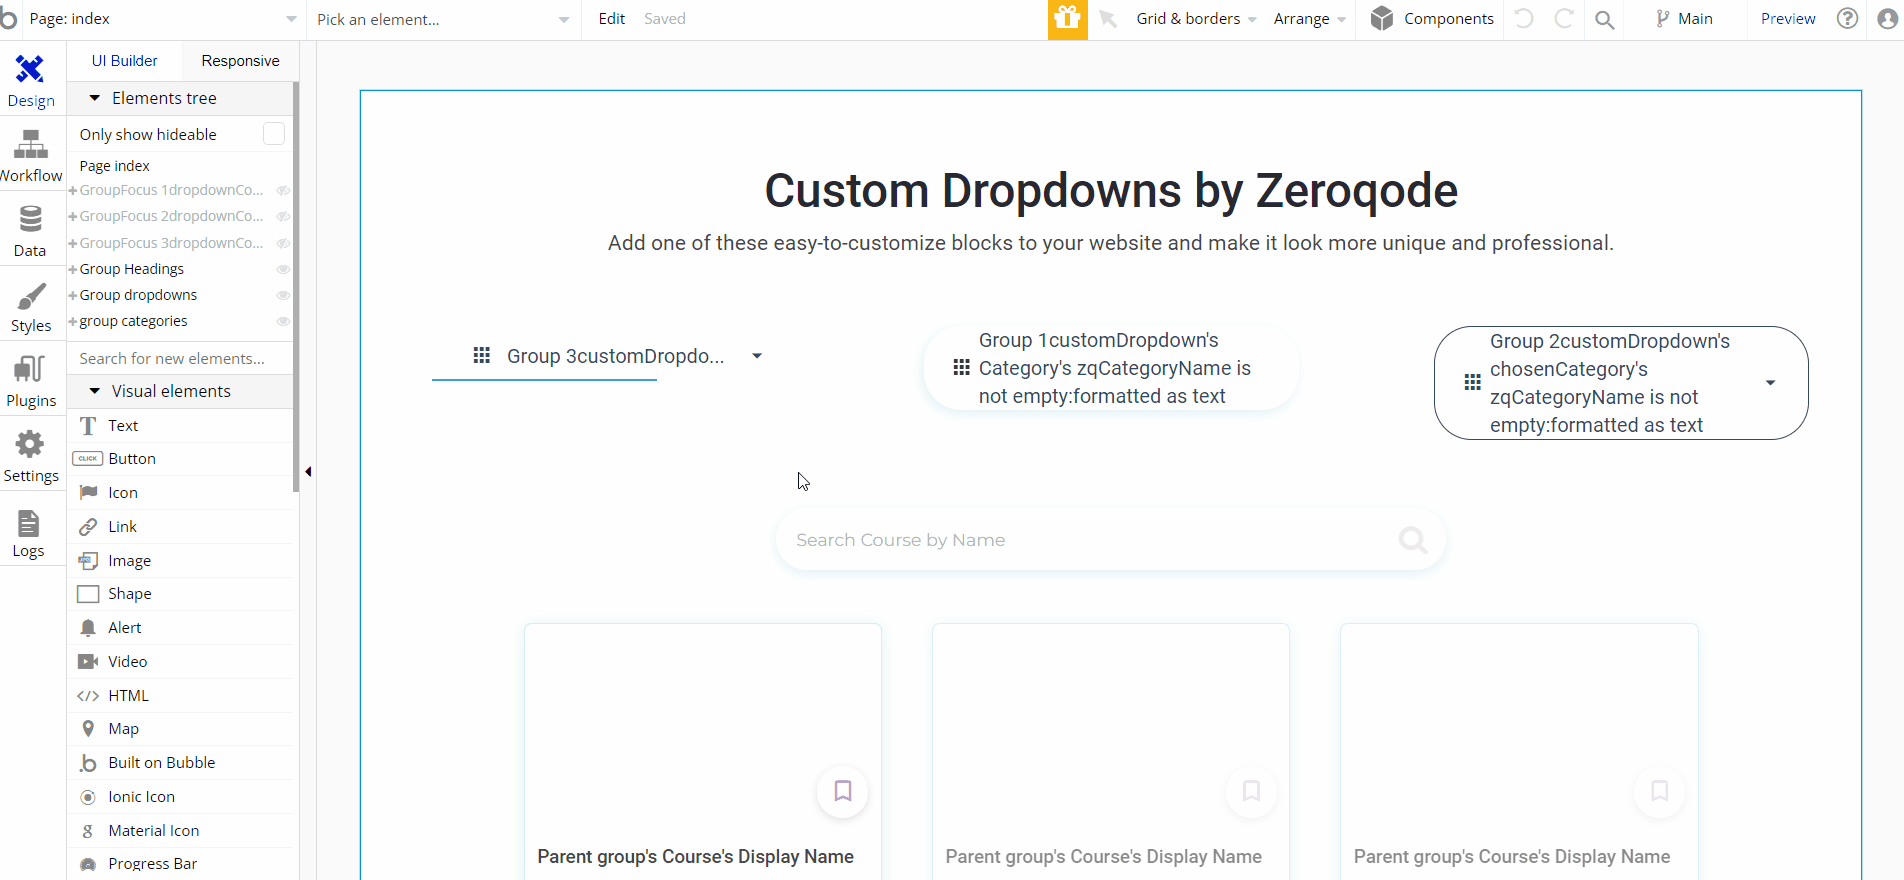This screenshot has height=880, width=1904.
Task: Open the Pick an element dropdown
Action: 443,19
